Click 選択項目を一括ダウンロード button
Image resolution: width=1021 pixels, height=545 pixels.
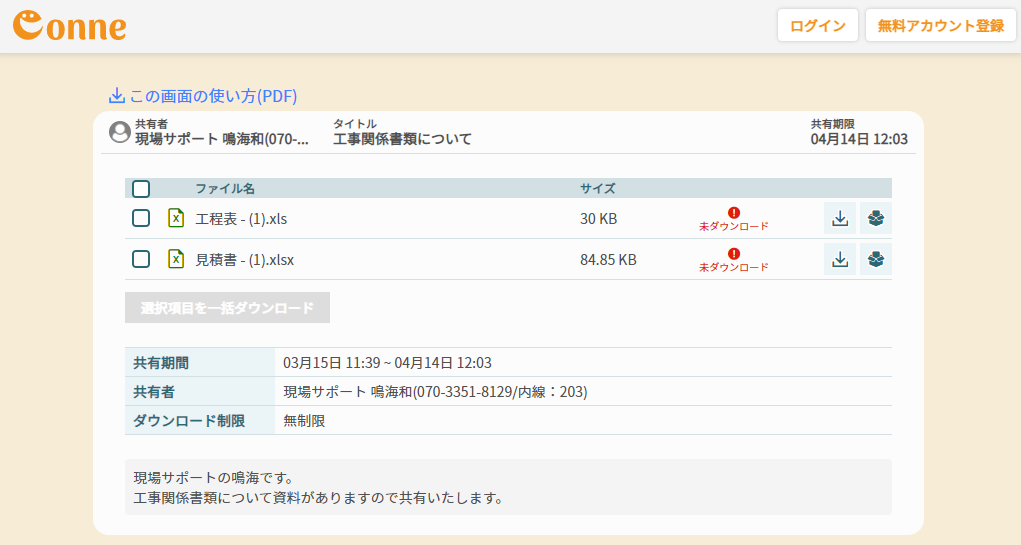(227, 307)
